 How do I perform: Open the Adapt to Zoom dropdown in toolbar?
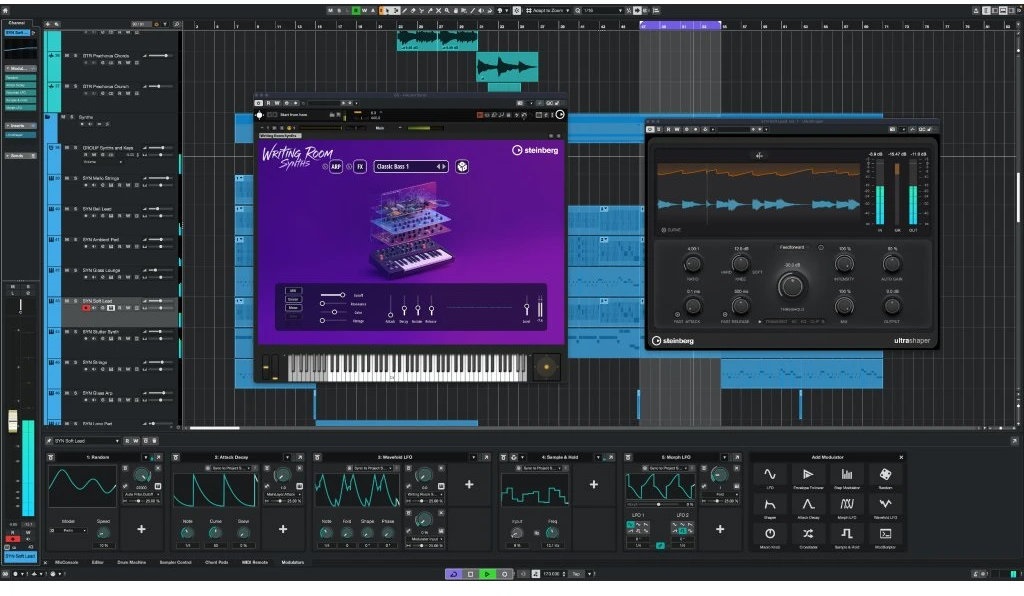[551, 10]
